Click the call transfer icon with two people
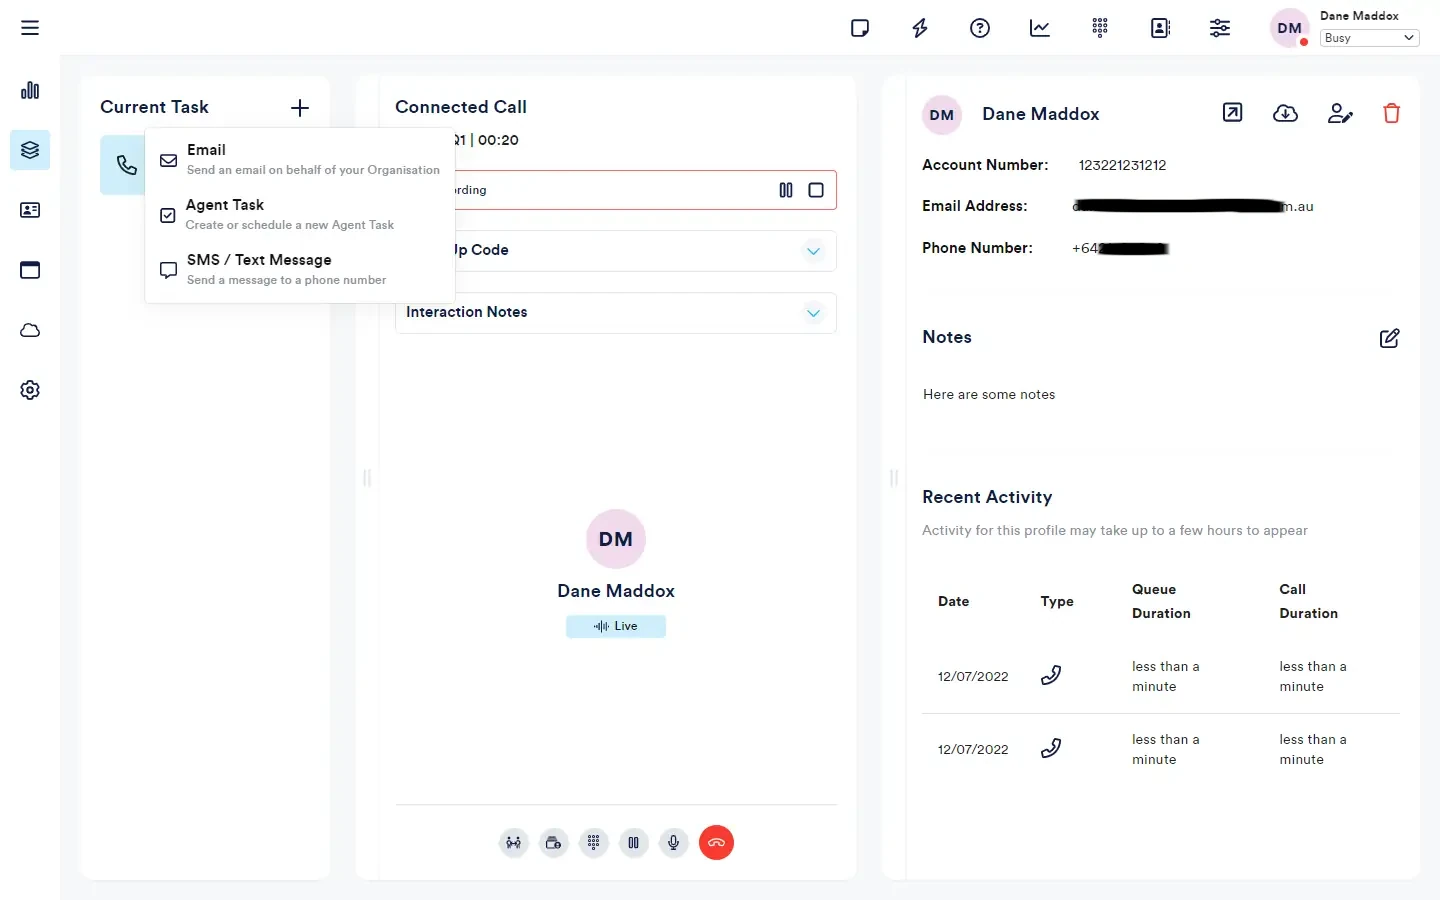This screenshot has width=1440, height=900. coord(514,843)
